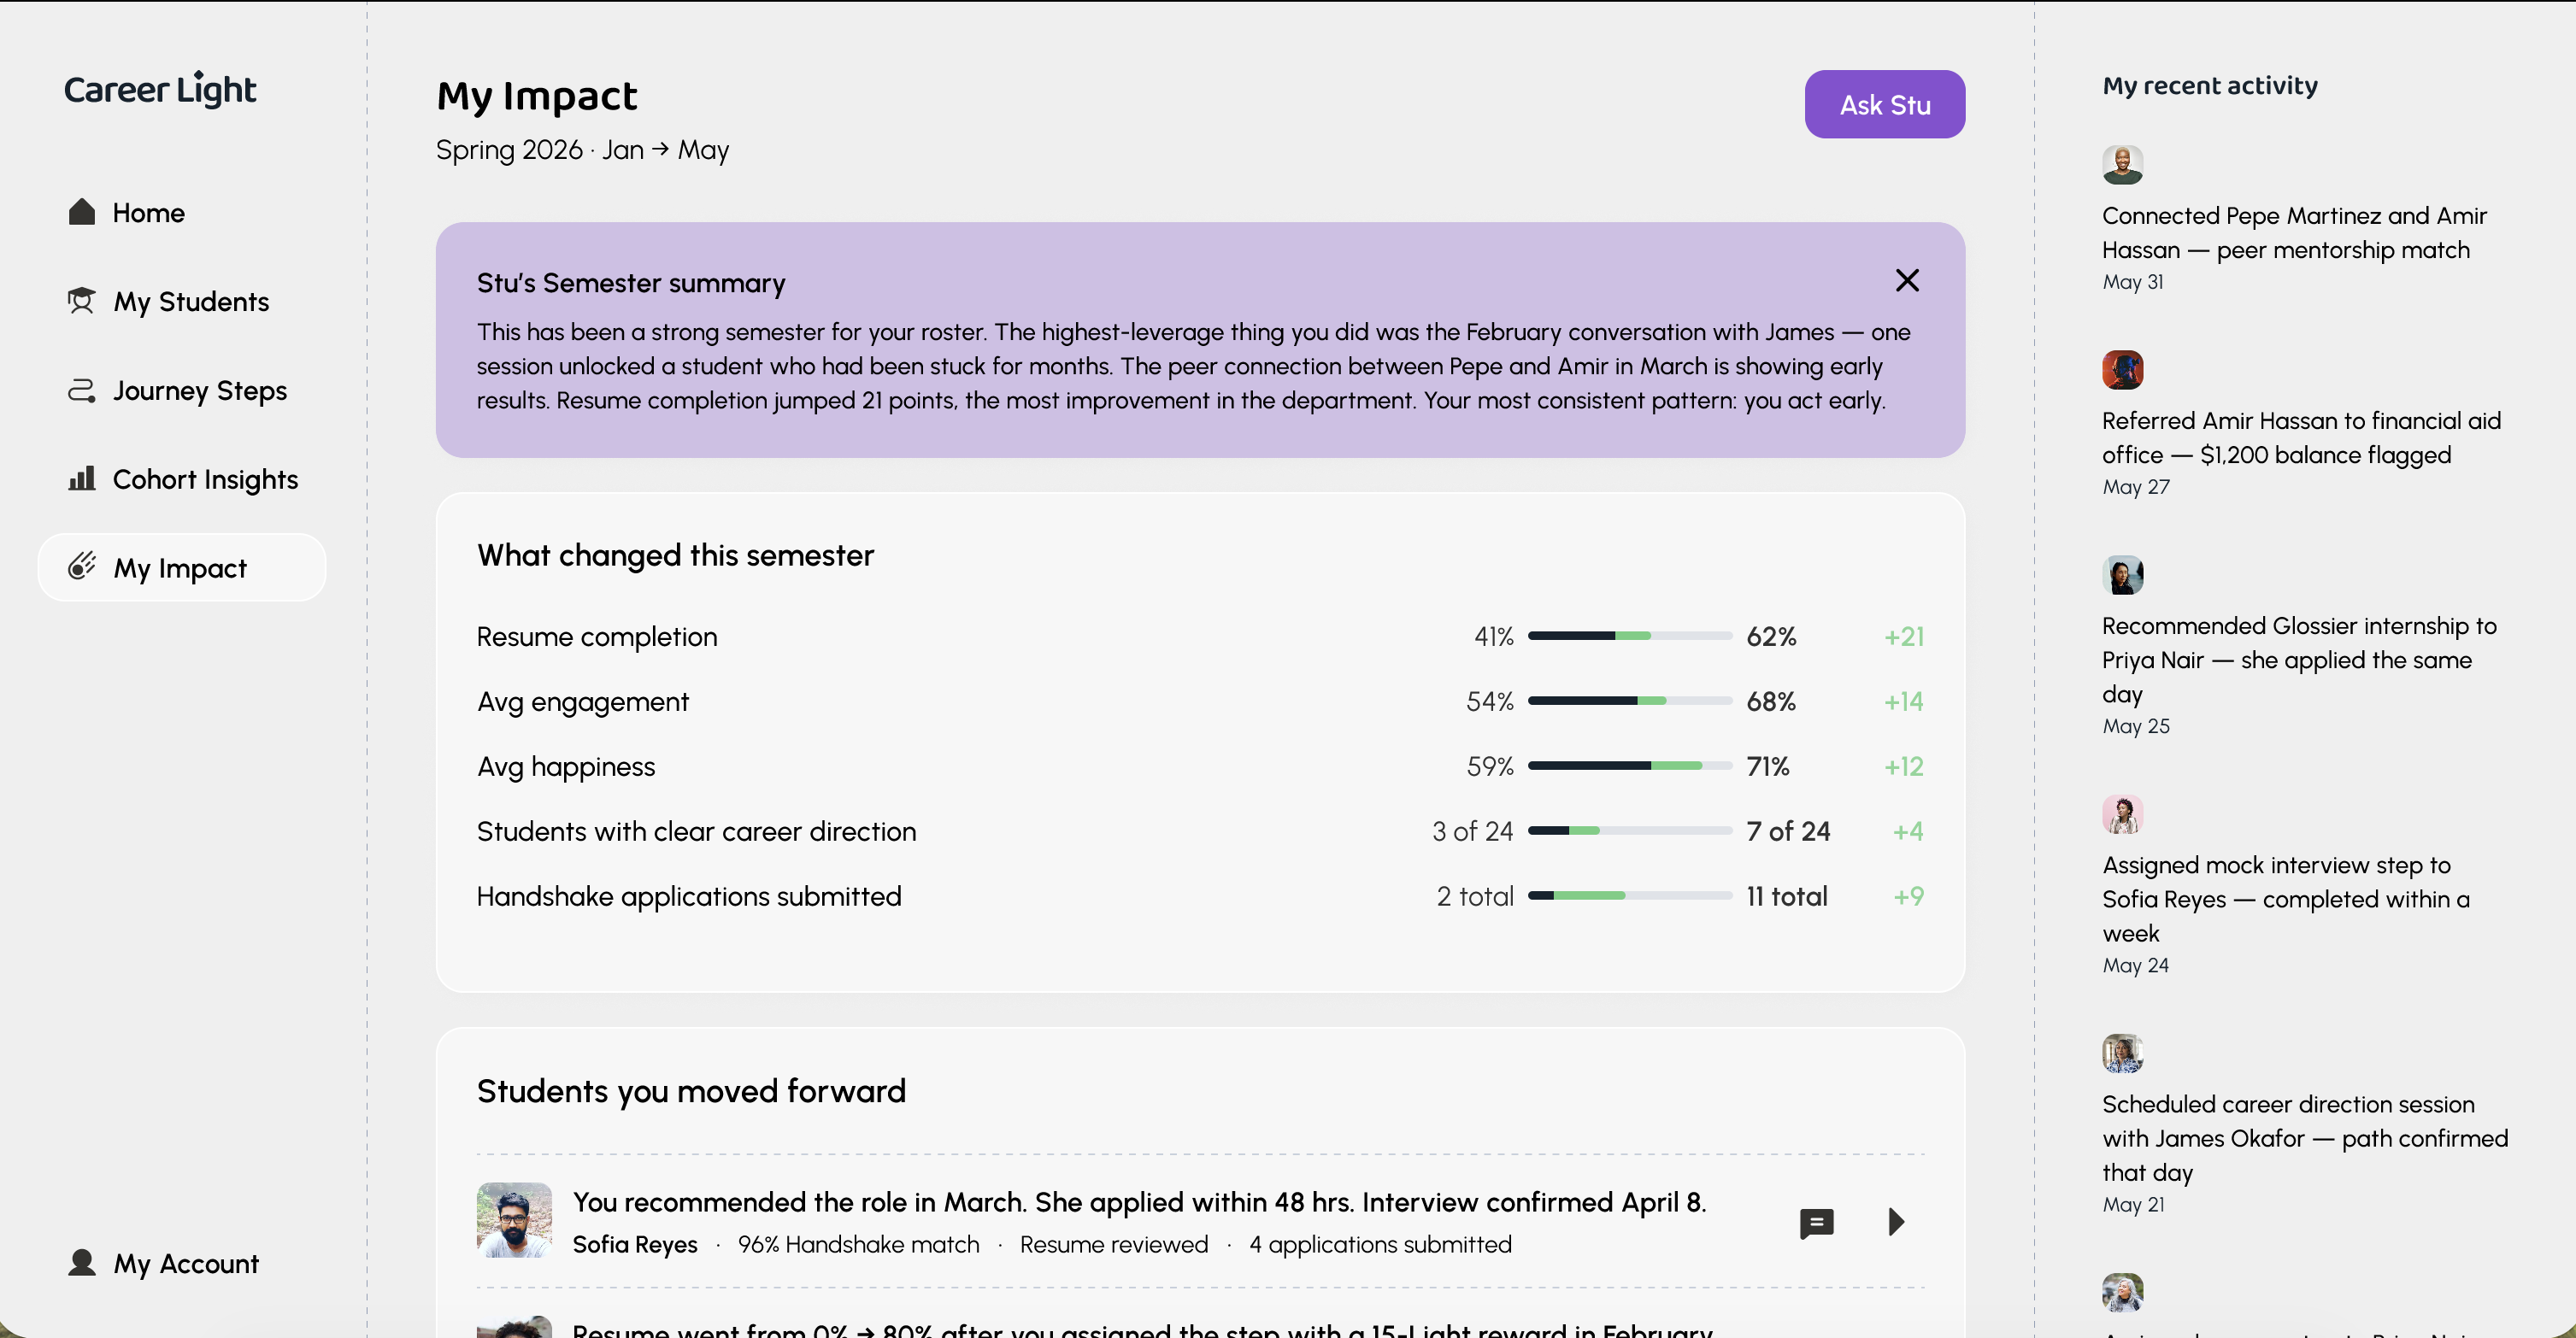Click 'Recommended Glossier internship' activity text
The height and width of the screenshot is (1338, 2576).
click(x=2299, y=660)
